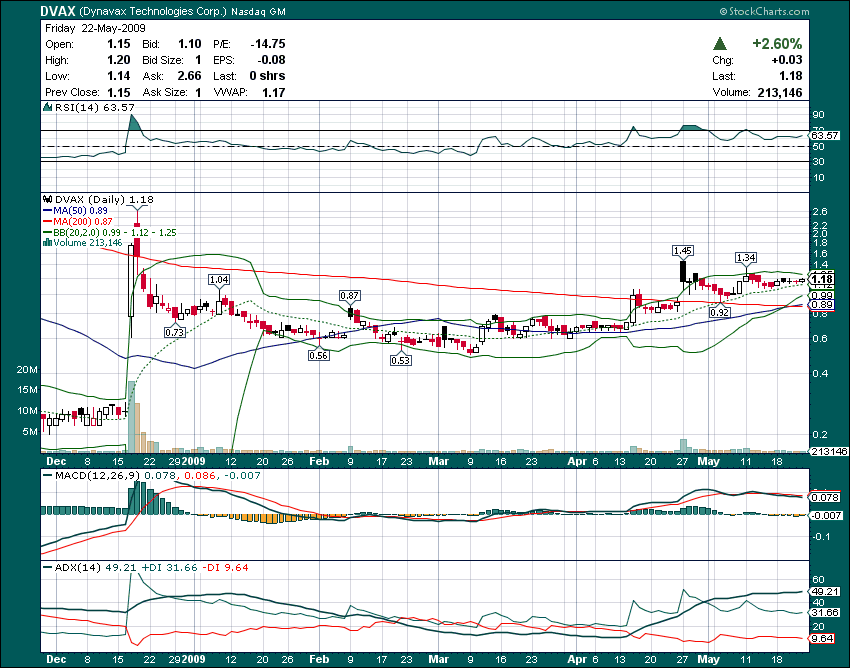Click the green up-triangle change indicator

click(719, 43)
